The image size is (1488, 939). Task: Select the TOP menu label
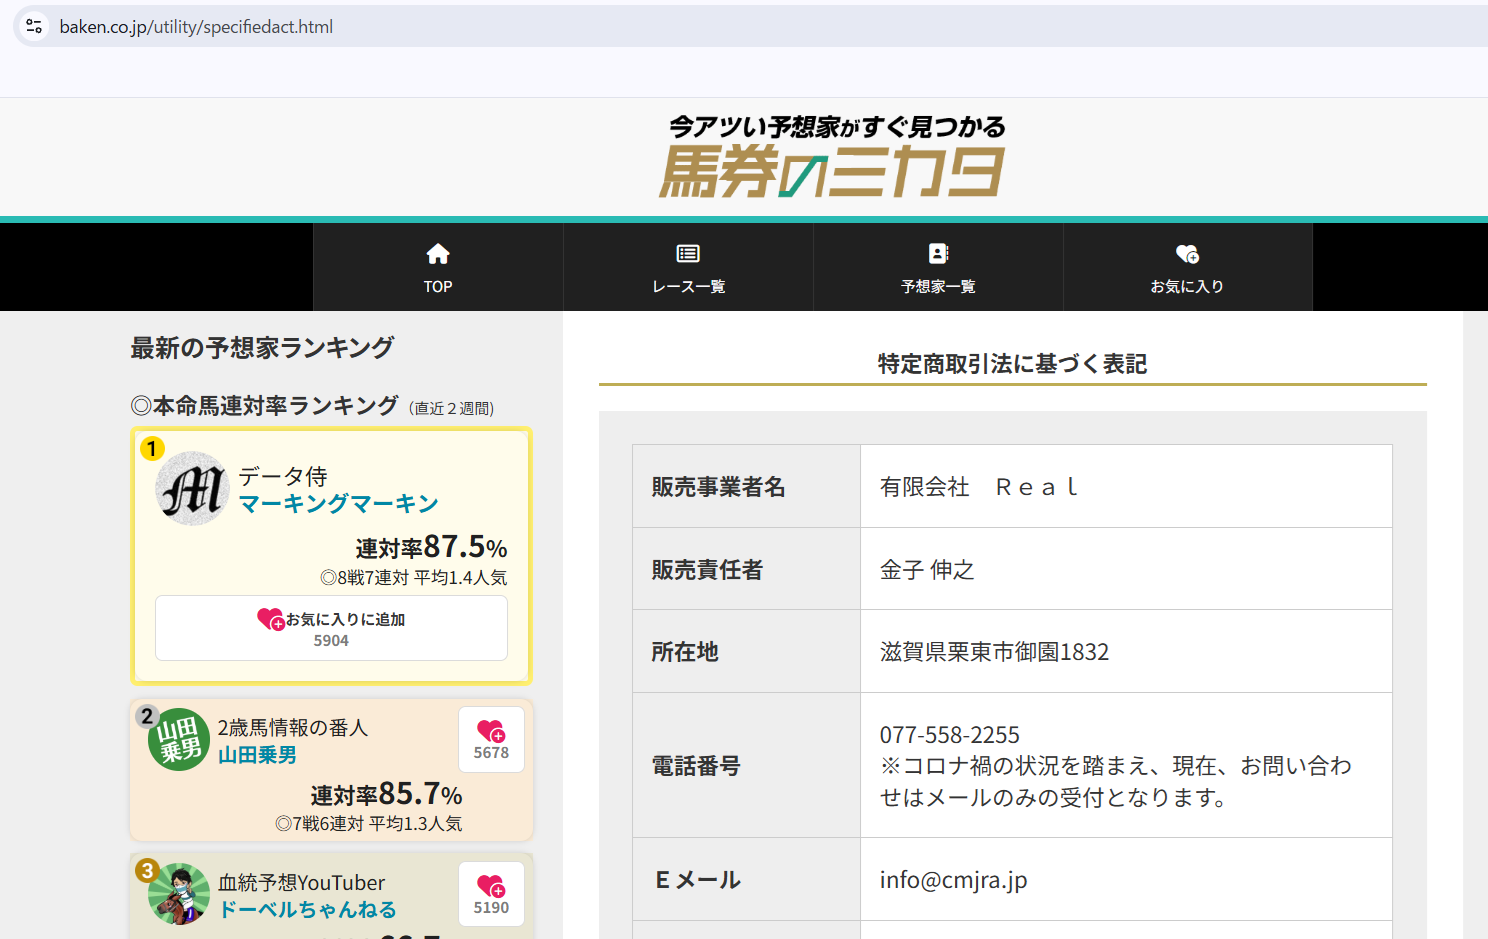pyautogui.click(x=438, y=287)
